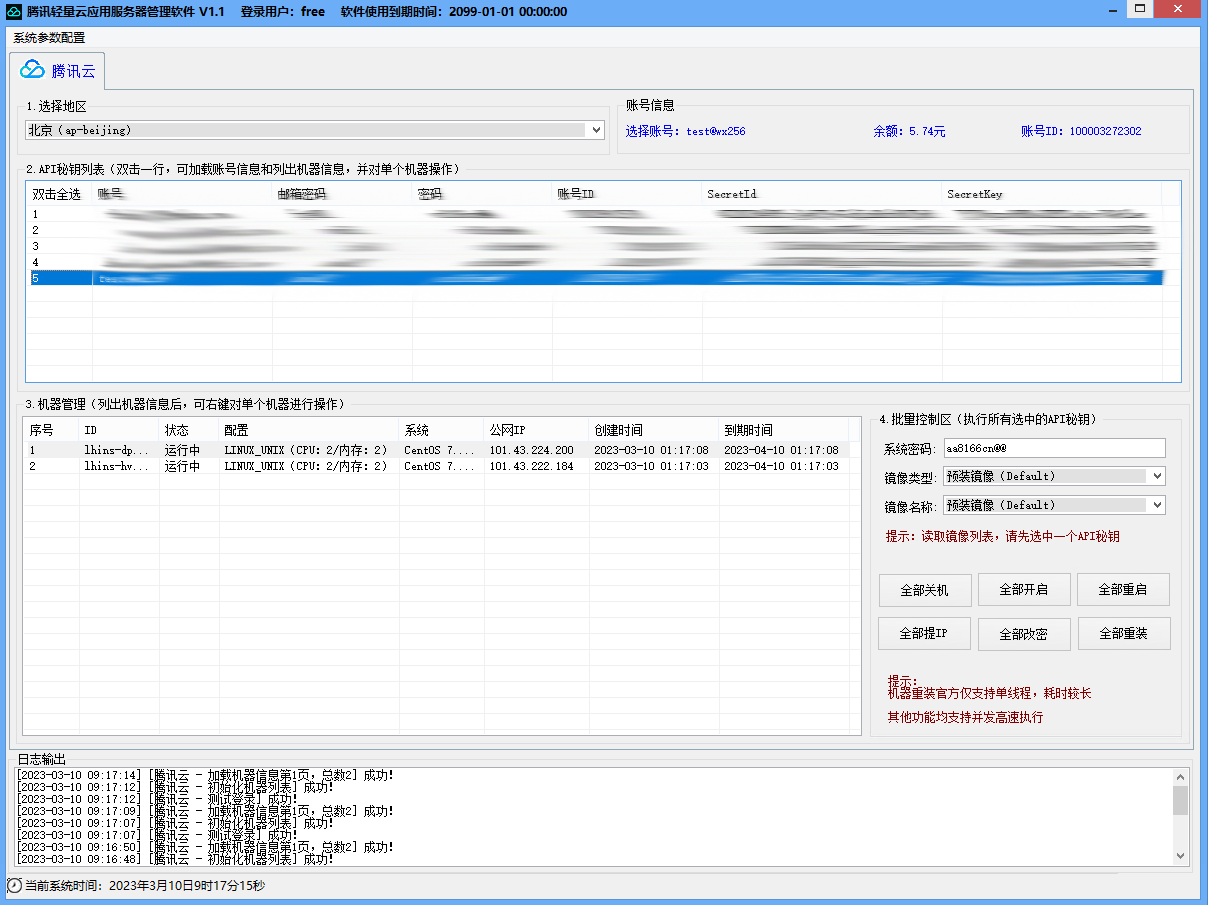Click the 双击全选 column header

point(58,194)
